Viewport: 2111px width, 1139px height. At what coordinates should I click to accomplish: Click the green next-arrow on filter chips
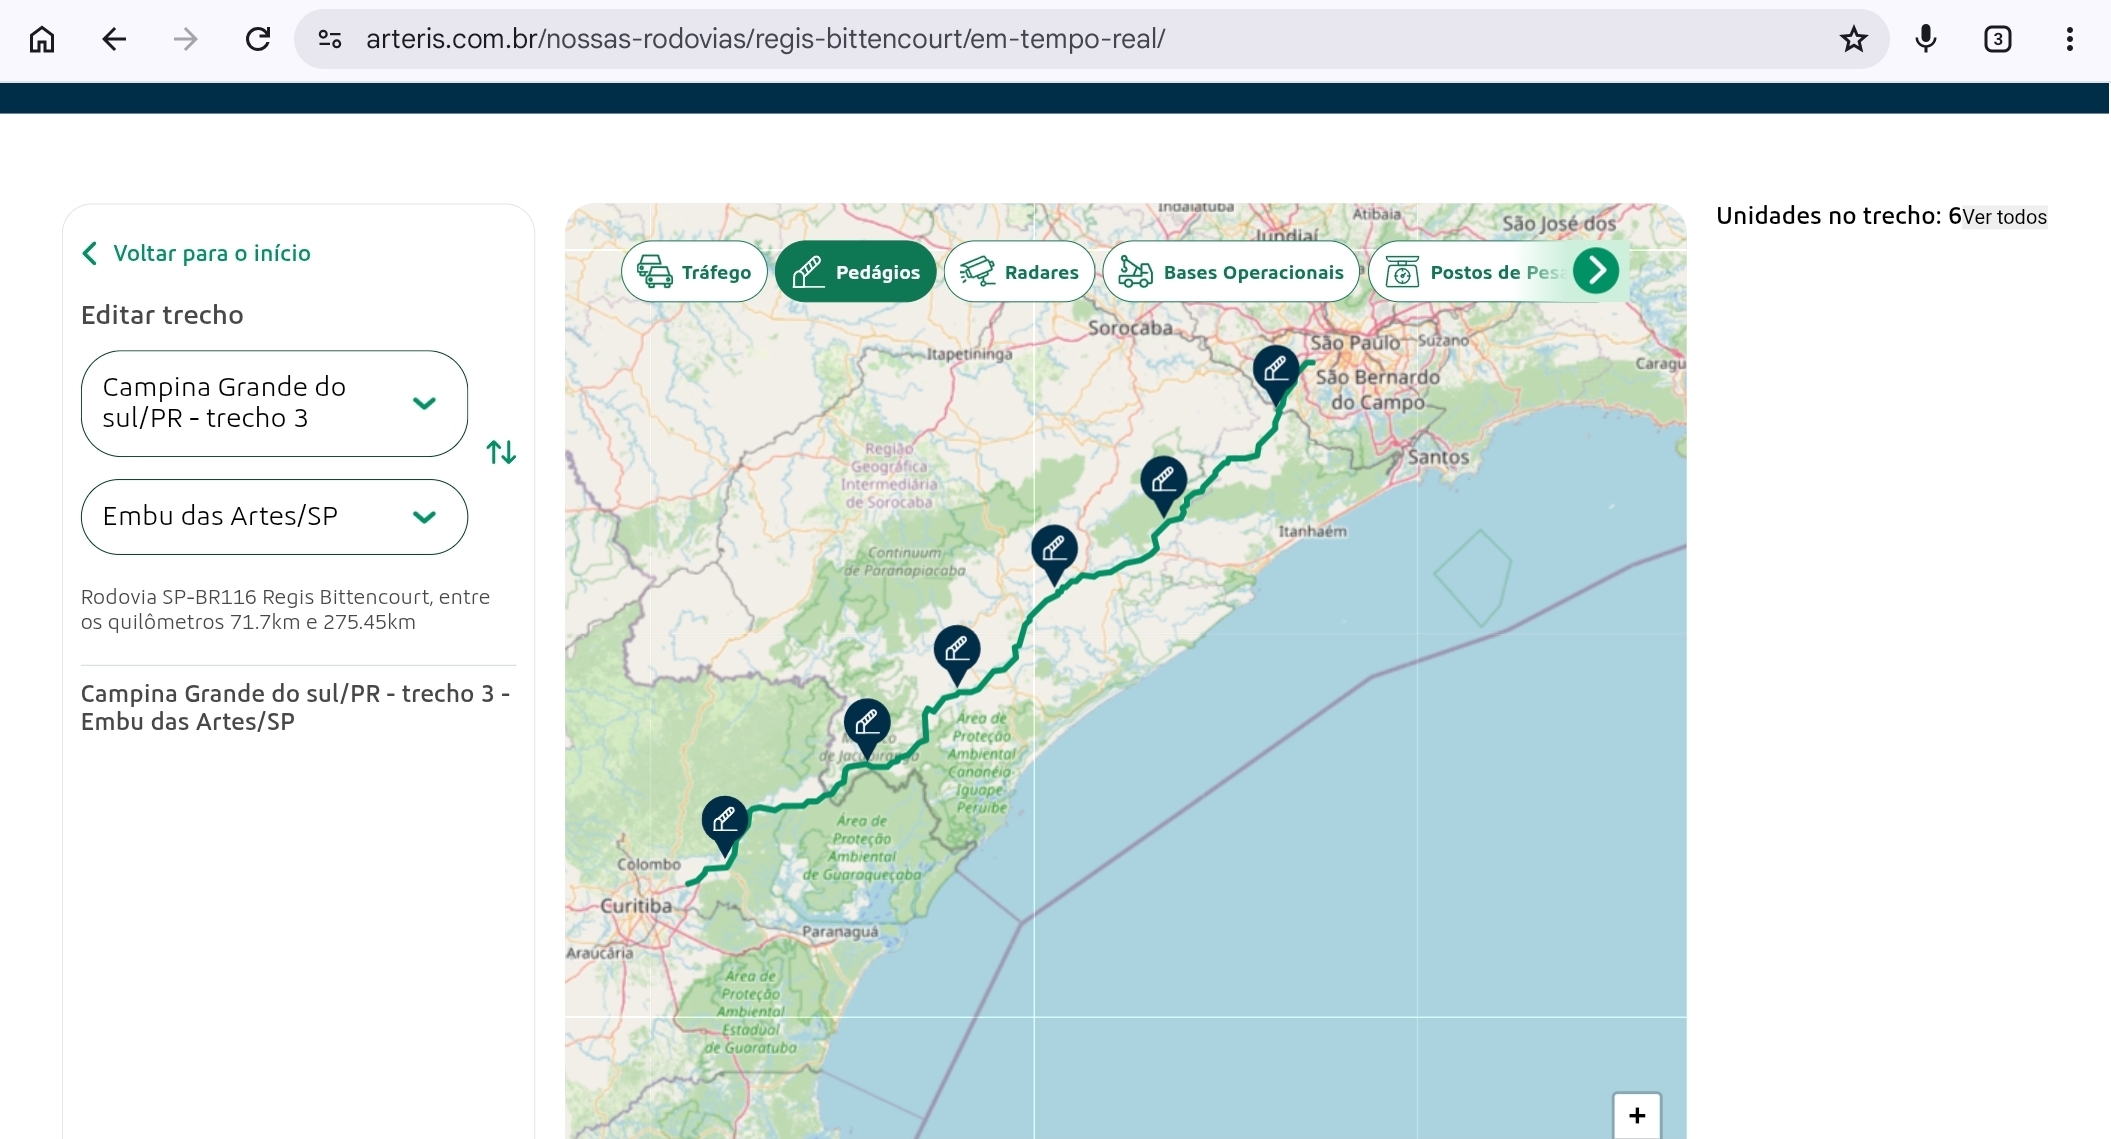point(1596,271)
